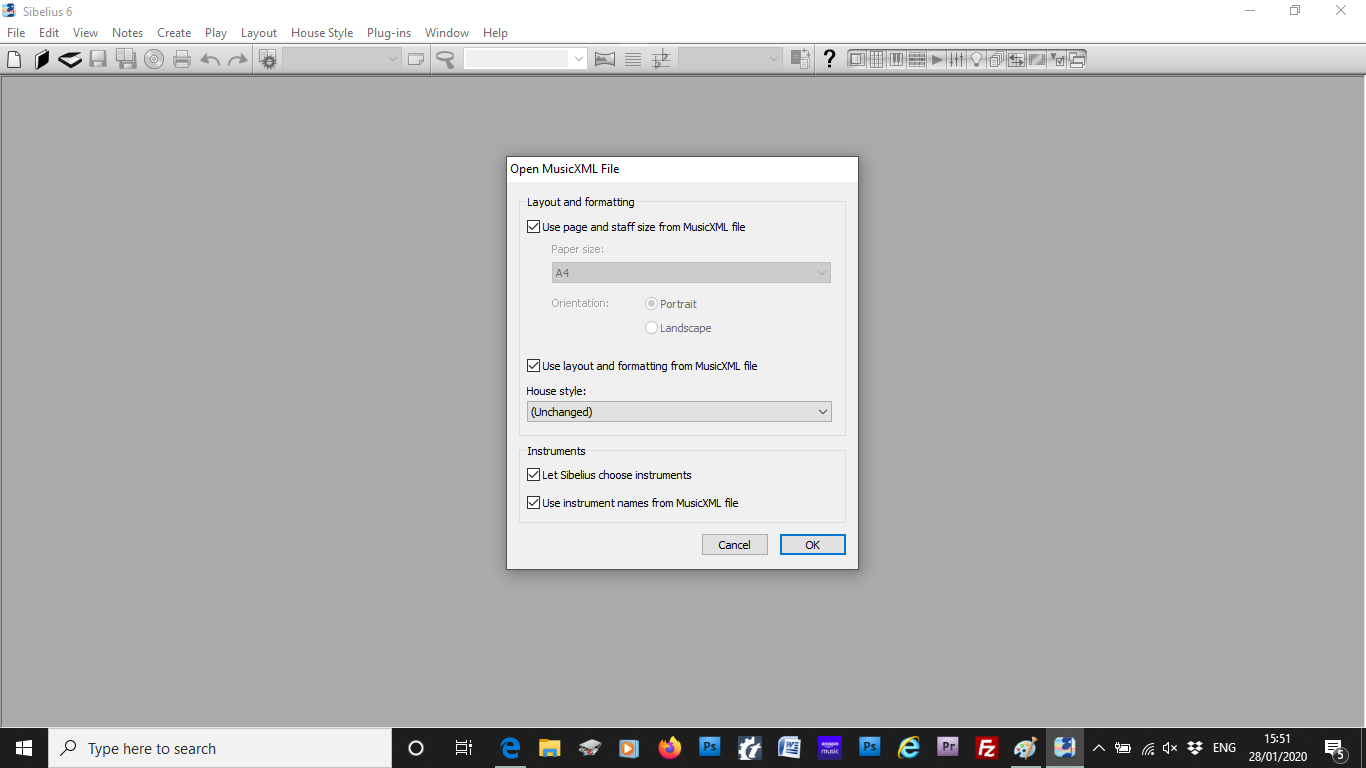
Task: Toggle the Mixer window icon
Action: [x=957, y=59]
